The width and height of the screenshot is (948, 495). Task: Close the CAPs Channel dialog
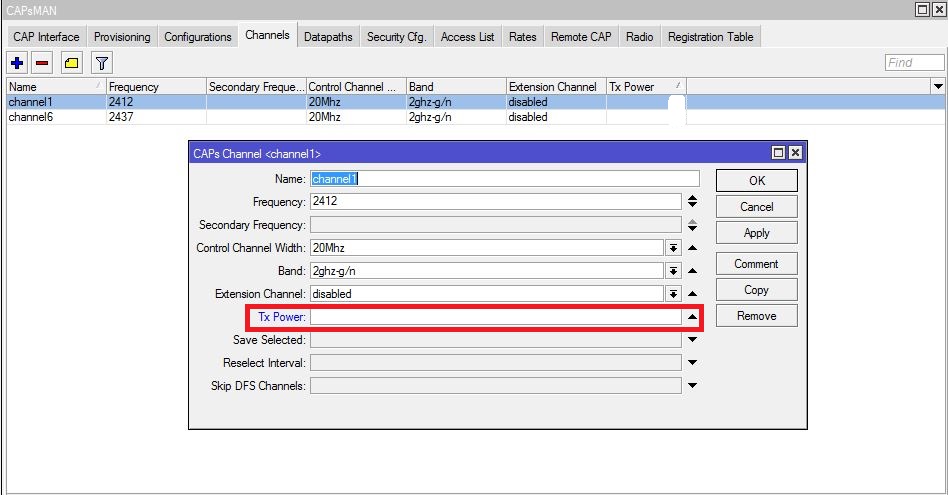(x=795, y=153)
